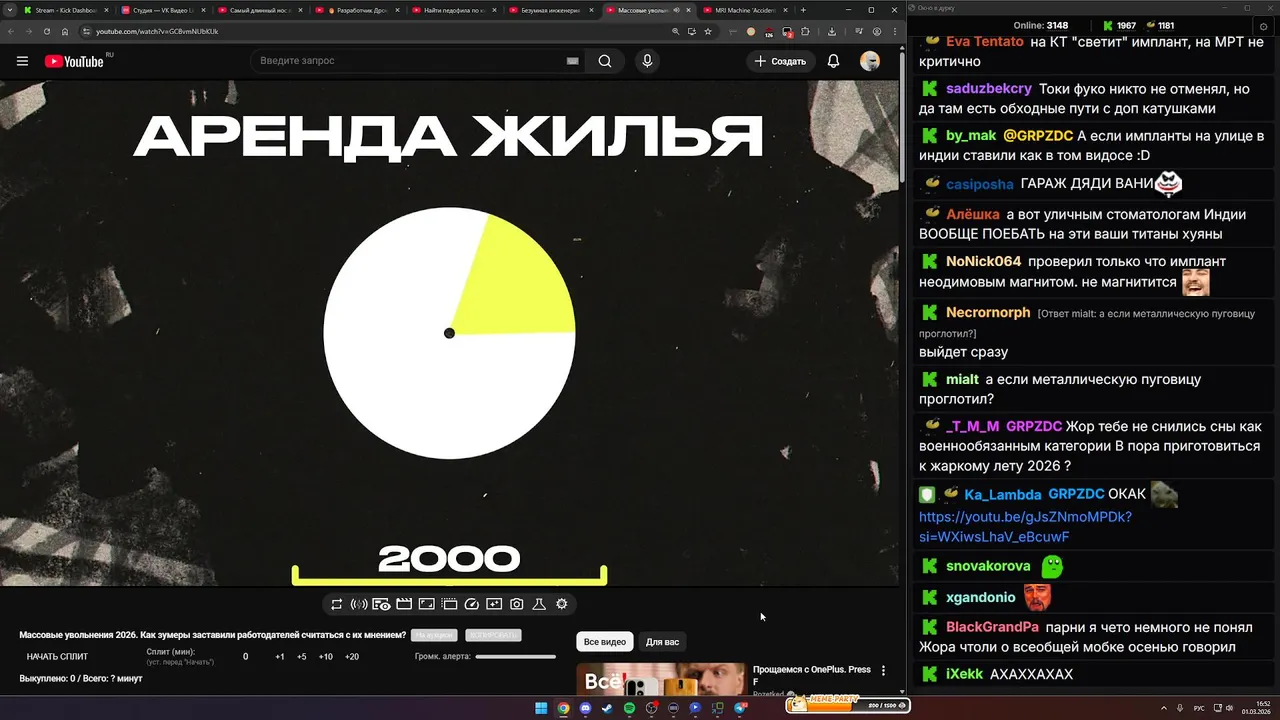Open the gear settings in player toolbar

point(562,604)
